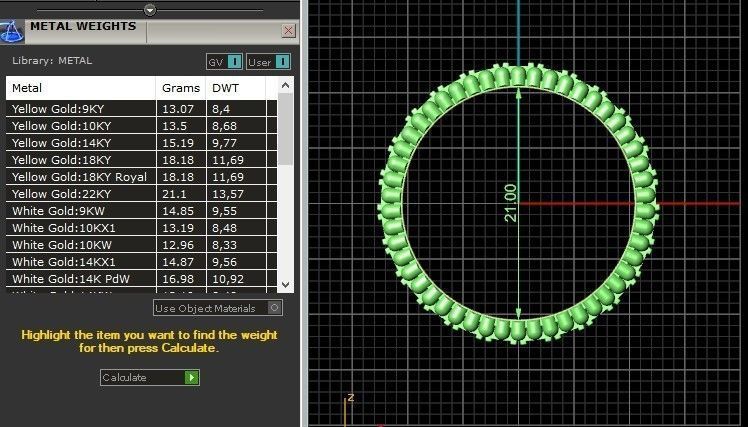Click the 14.85 grams value

pyautogui.click(x=178, y=211)
